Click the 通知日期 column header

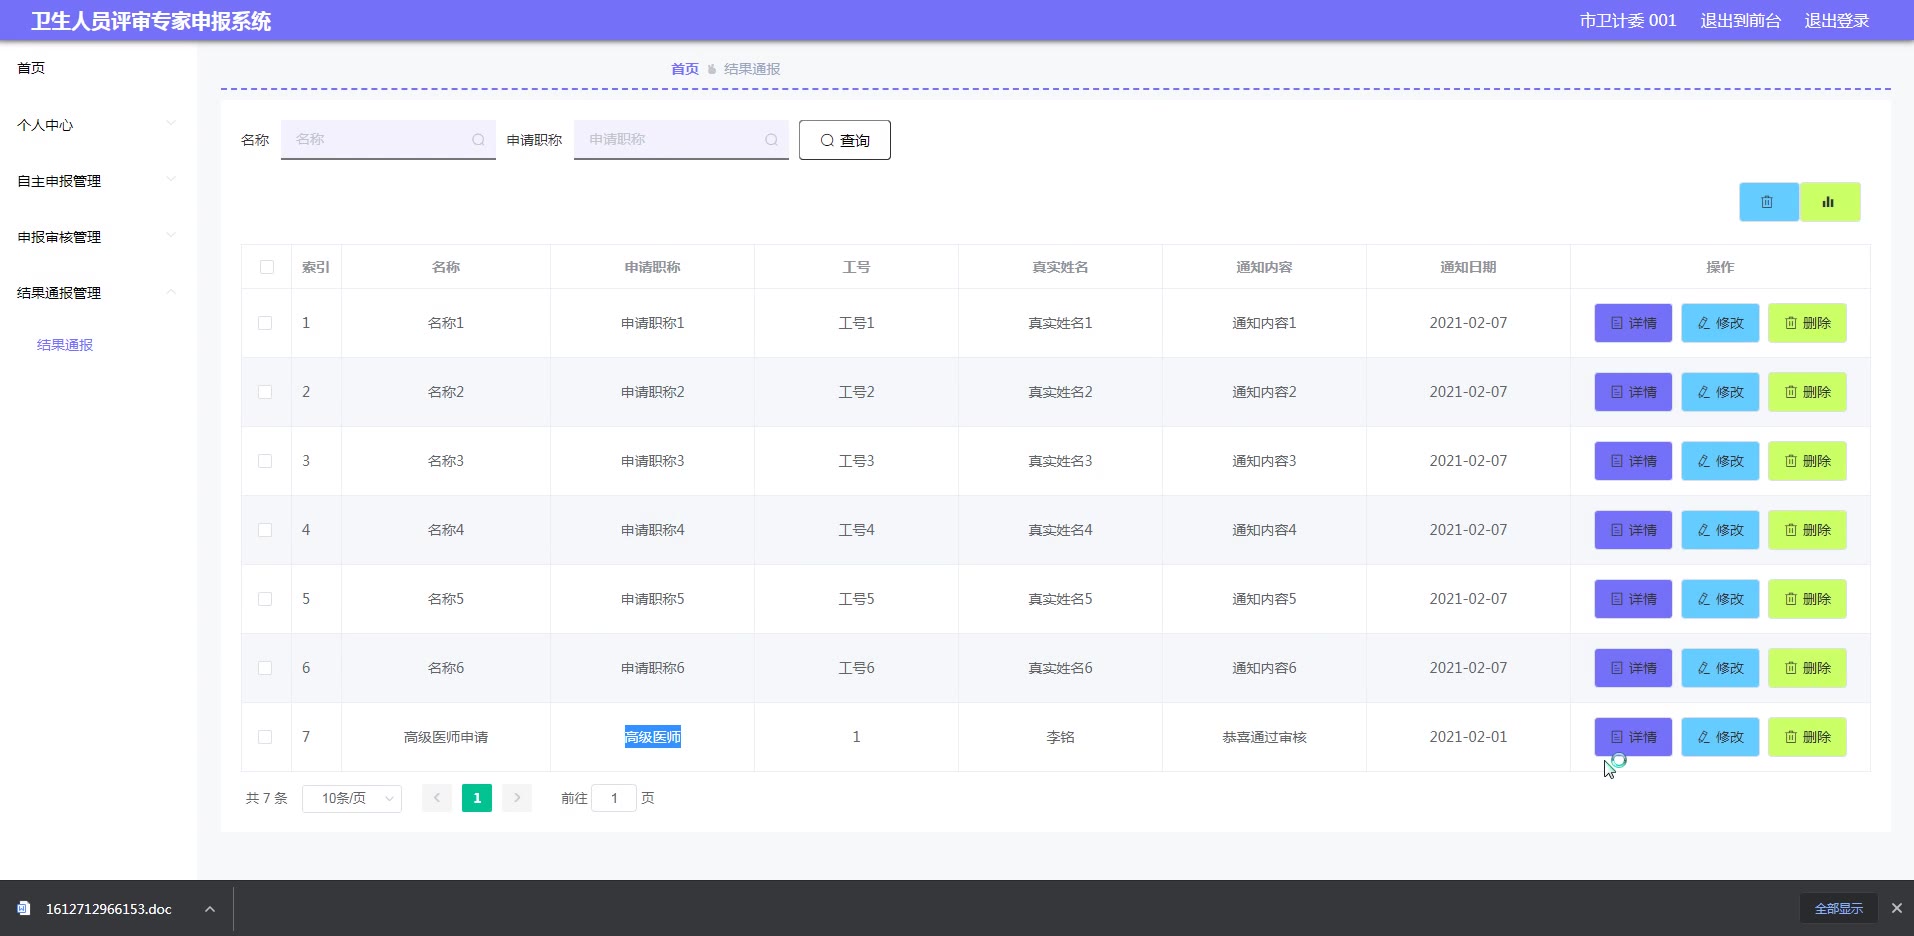coord(1468,267)
